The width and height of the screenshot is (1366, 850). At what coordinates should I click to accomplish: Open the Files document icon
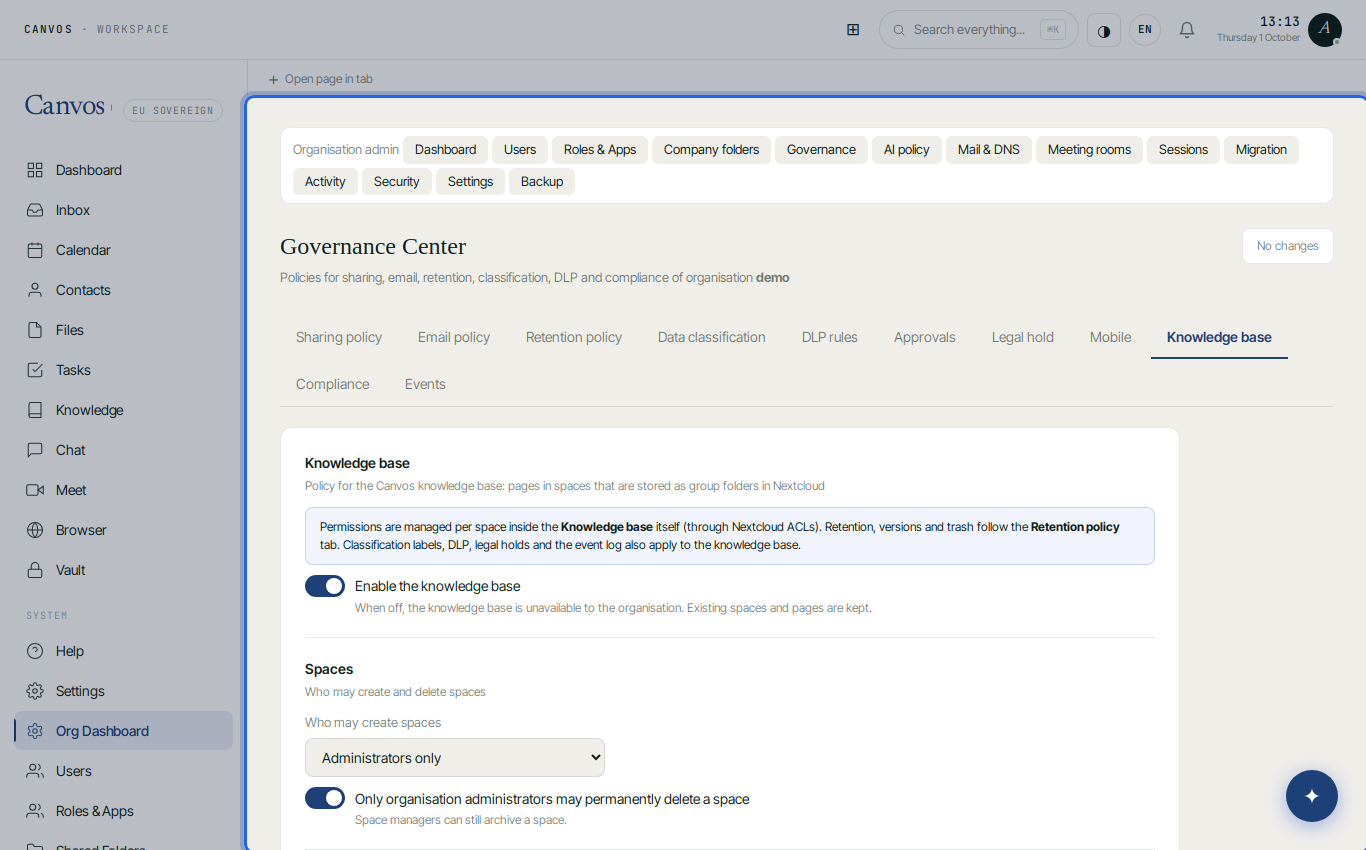point(35,330)
